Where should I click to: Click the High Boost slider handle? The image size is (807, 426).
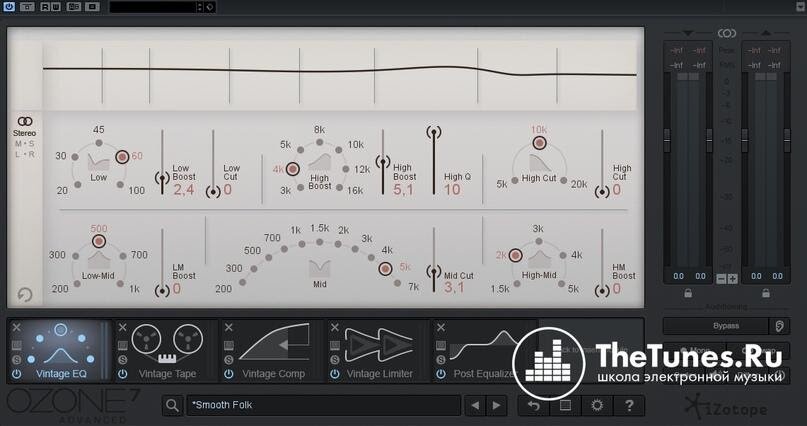(382, 163)
